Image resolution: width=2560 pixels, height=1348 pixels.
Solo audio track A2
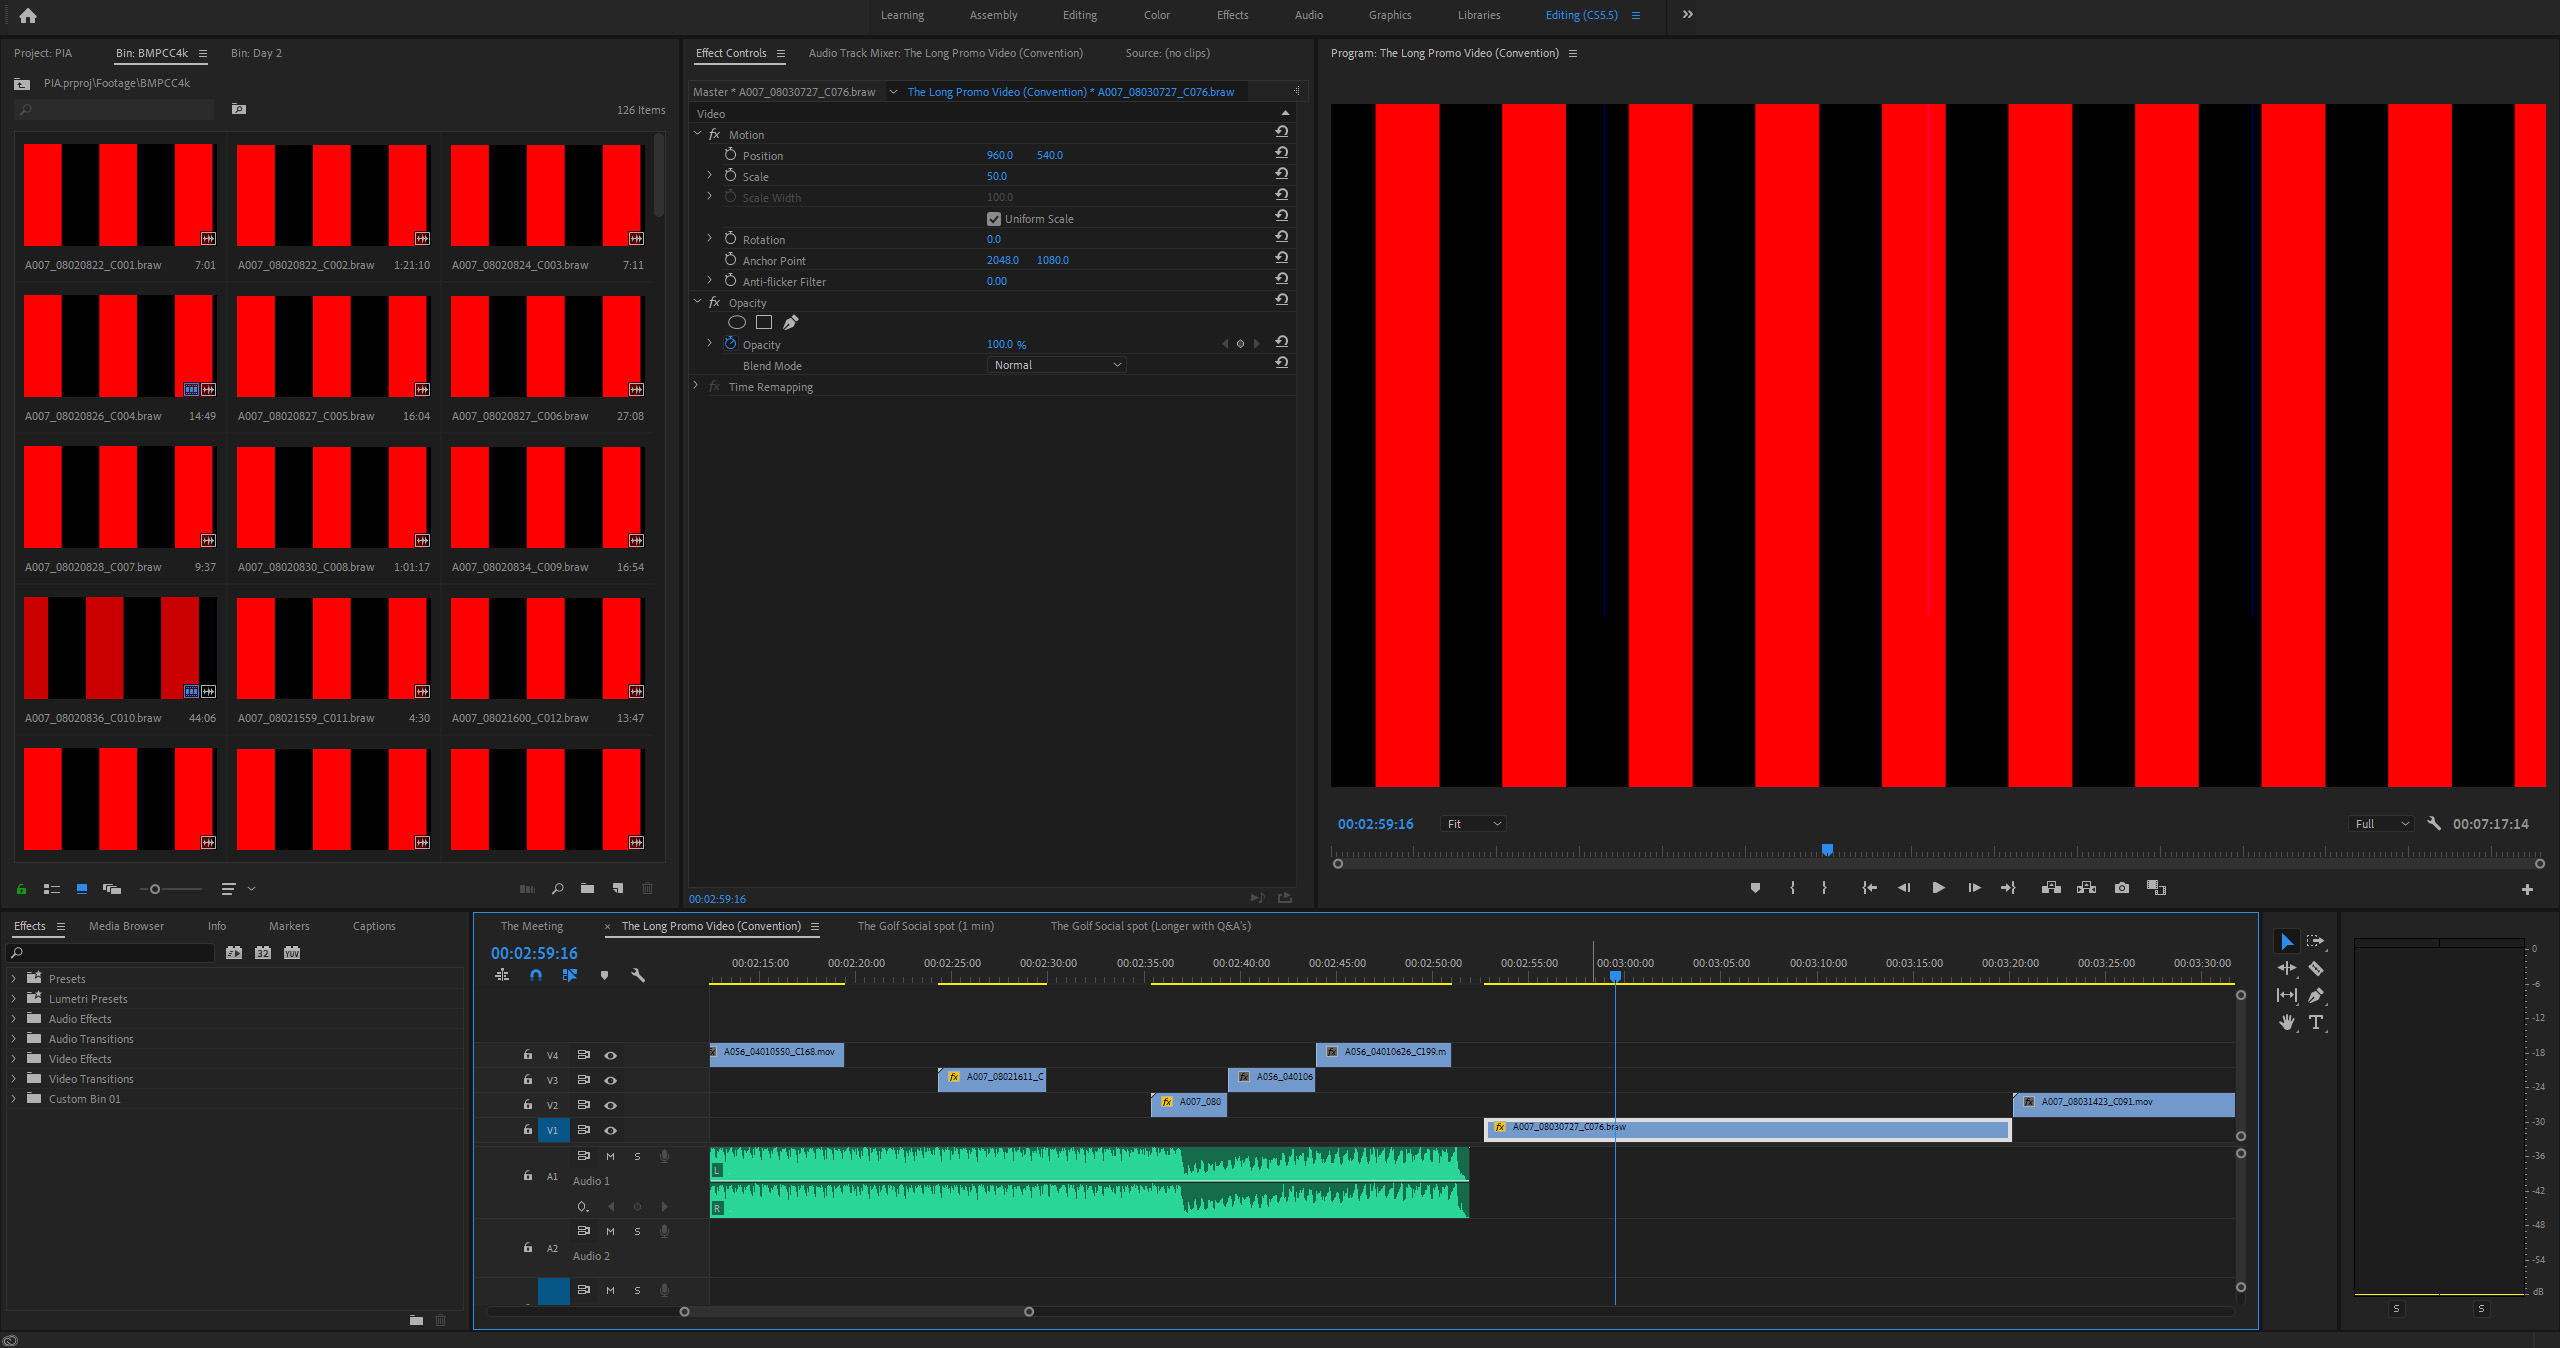pos(637,1231)
